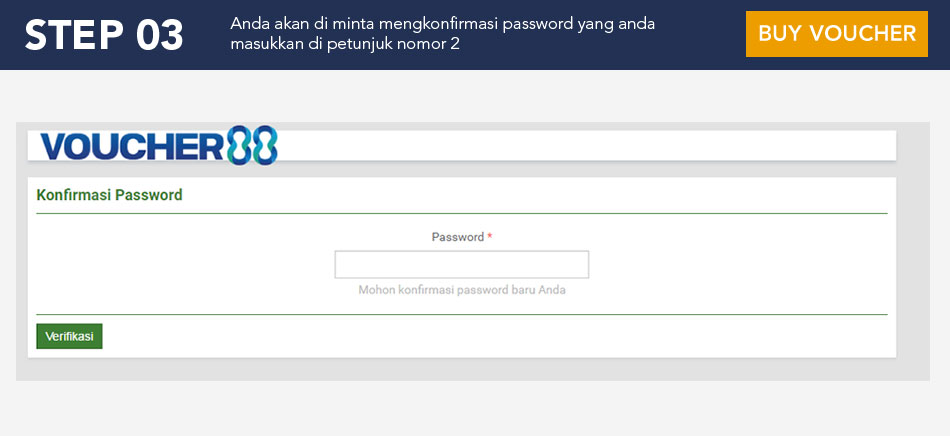Click the red required asterisk

click(490, 238)
